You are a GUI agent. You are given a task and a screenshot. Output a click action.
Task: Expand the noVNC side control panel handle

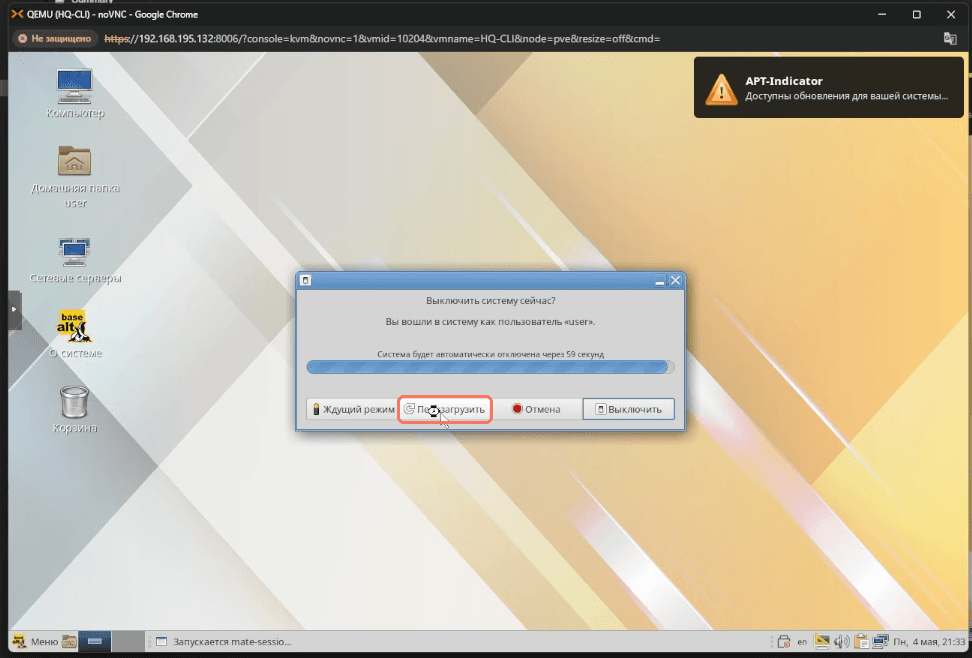click(14, 309)
